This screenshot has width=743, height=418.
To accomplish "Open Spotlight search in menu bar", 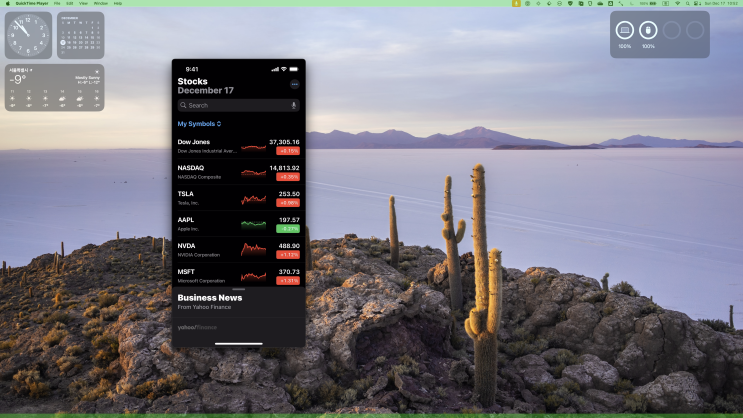I will click(688, 3).
